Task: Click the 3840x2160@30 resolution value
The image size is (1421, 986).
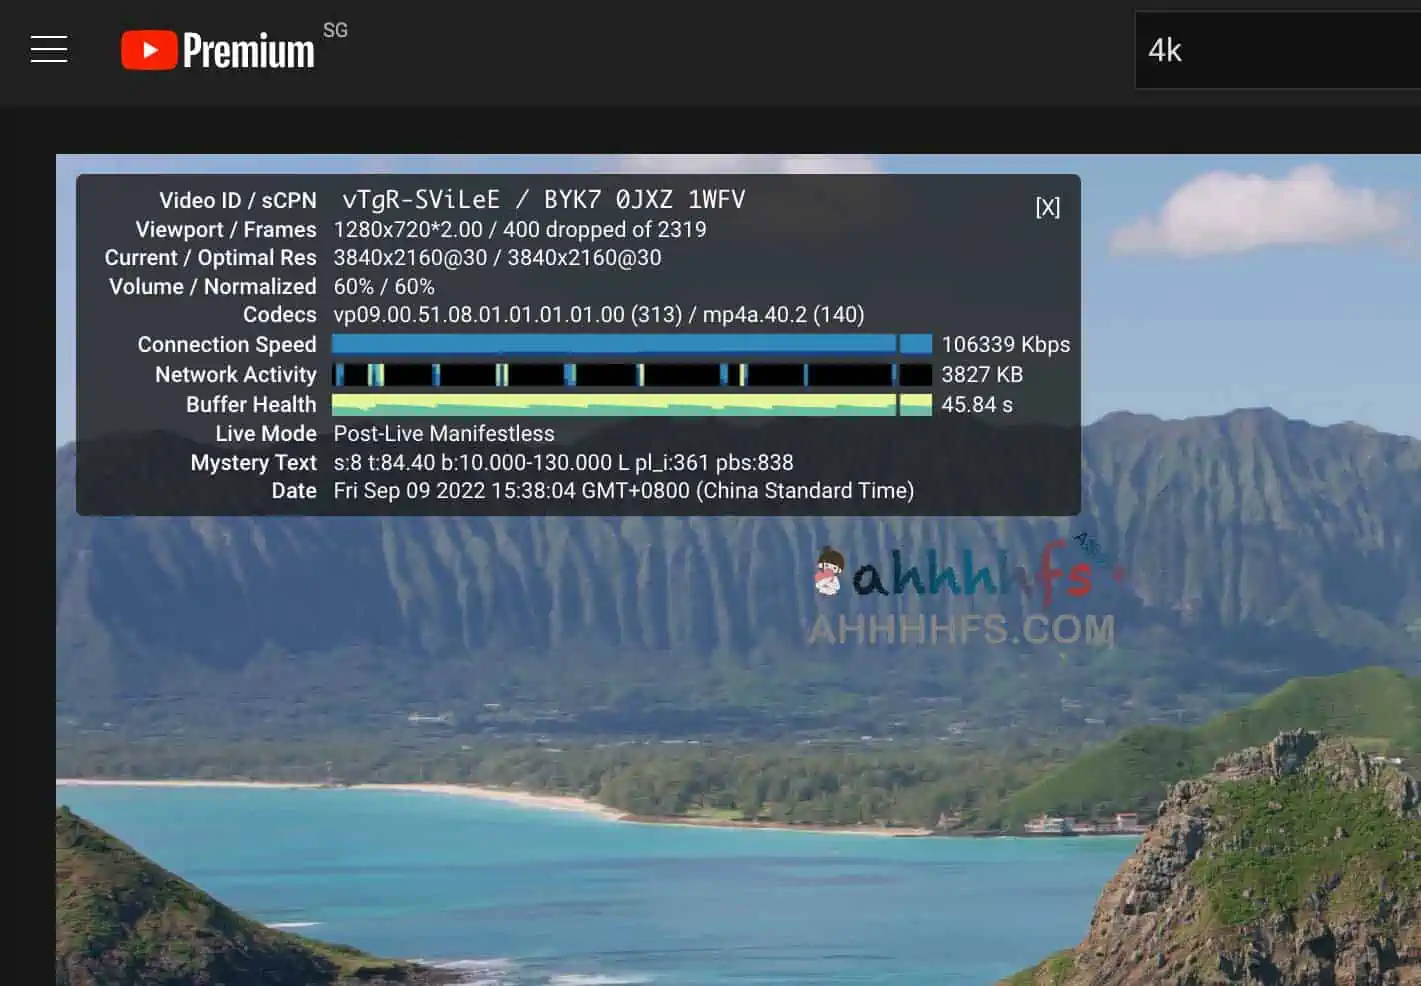Action: point(410,258)
